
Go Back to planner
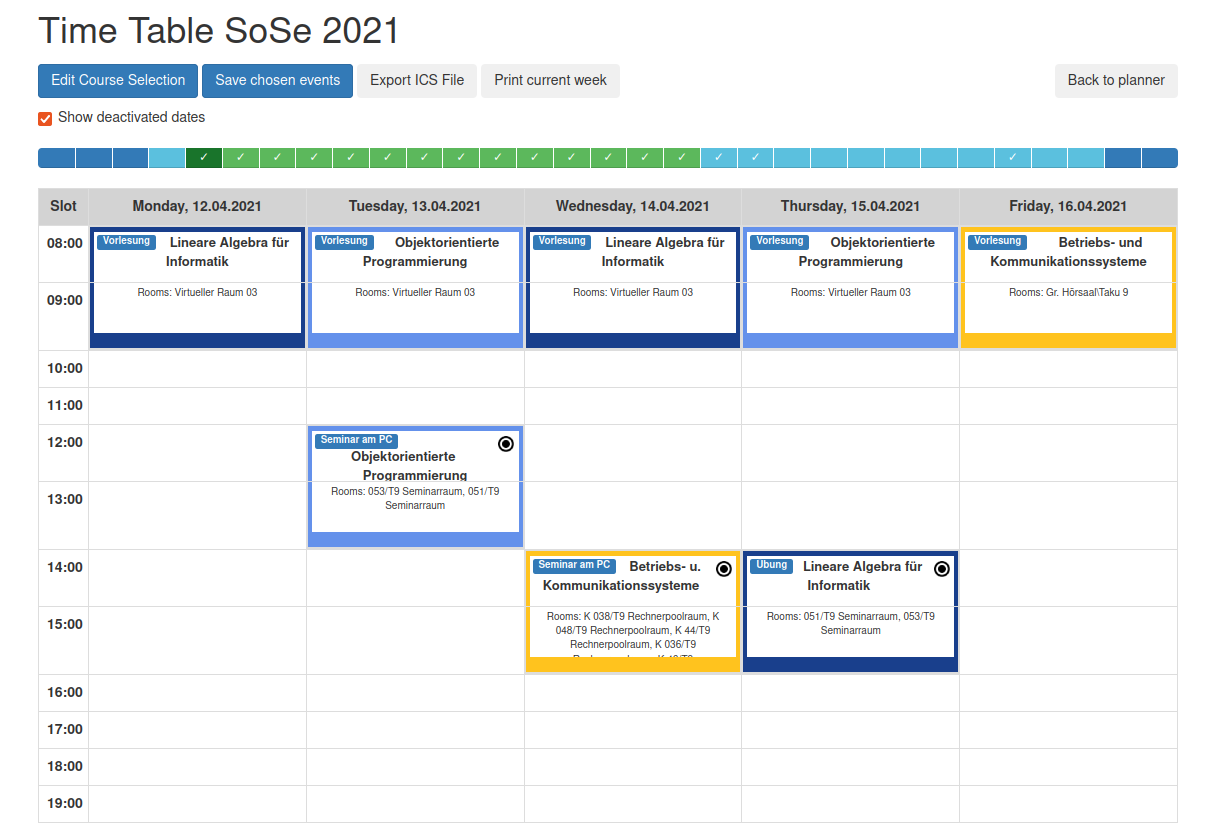[1116, 81]
